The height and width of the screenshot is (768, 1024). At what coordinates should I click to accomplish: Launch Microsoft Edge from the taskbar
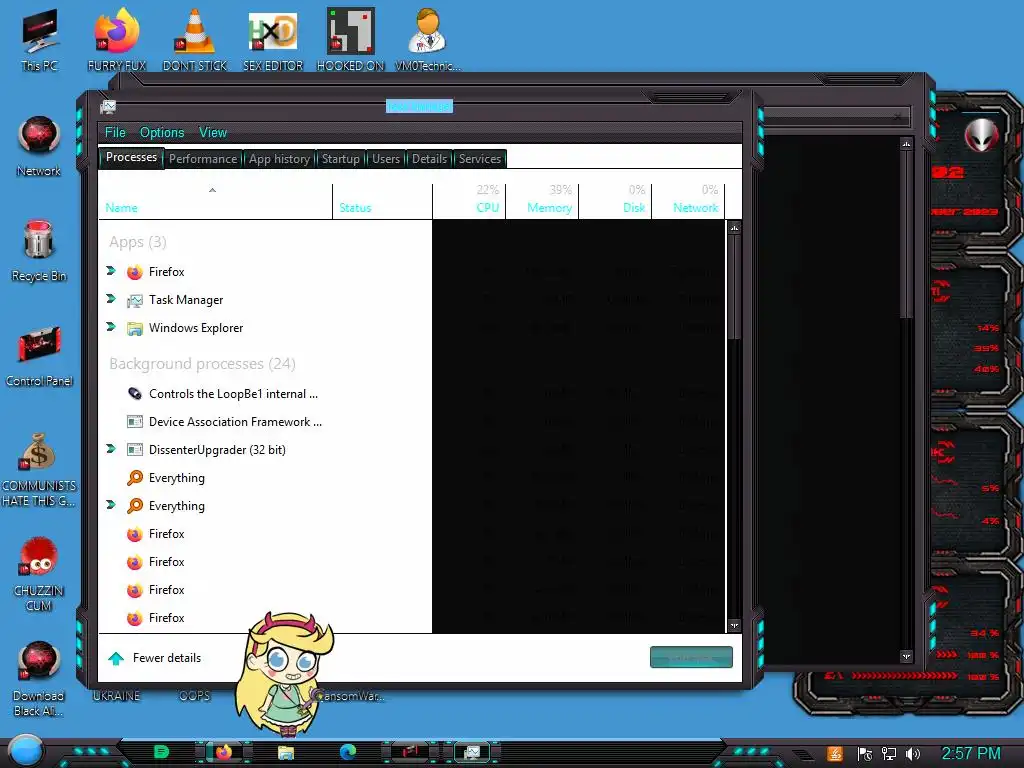347,752
